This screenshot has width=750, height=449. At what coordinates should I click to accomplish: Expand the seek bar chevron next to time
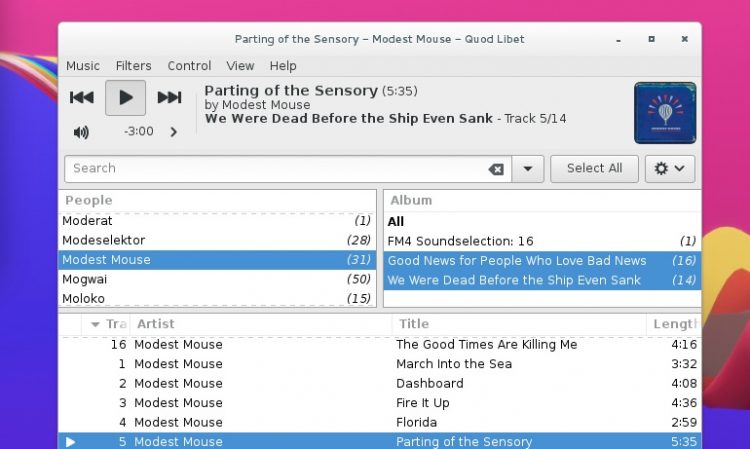pyautogui.click(x=174, y=132)
